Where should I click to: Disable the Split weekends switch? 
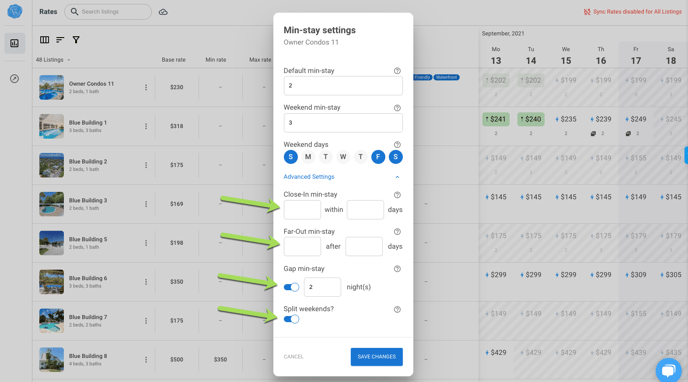[x=291, y=319]
